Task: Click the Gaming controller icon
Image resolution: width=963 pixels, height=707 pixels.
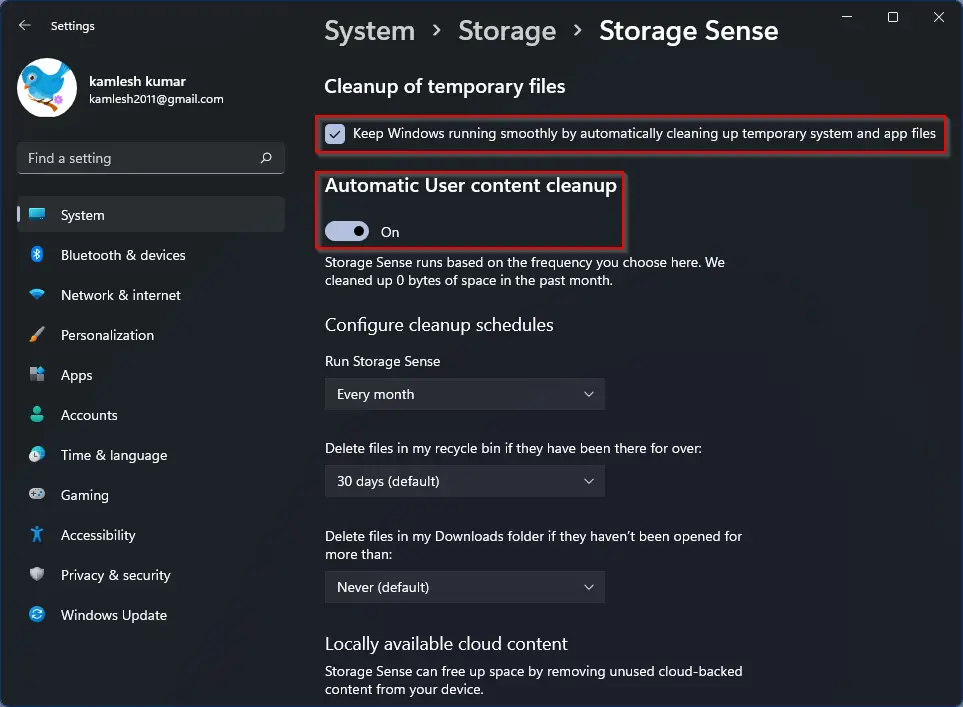Action: (x=37, y=494)
